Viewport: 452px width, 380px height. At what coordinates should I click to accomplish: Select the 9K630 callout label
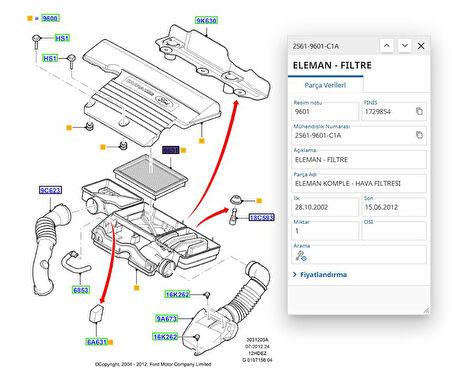[206, 20]
